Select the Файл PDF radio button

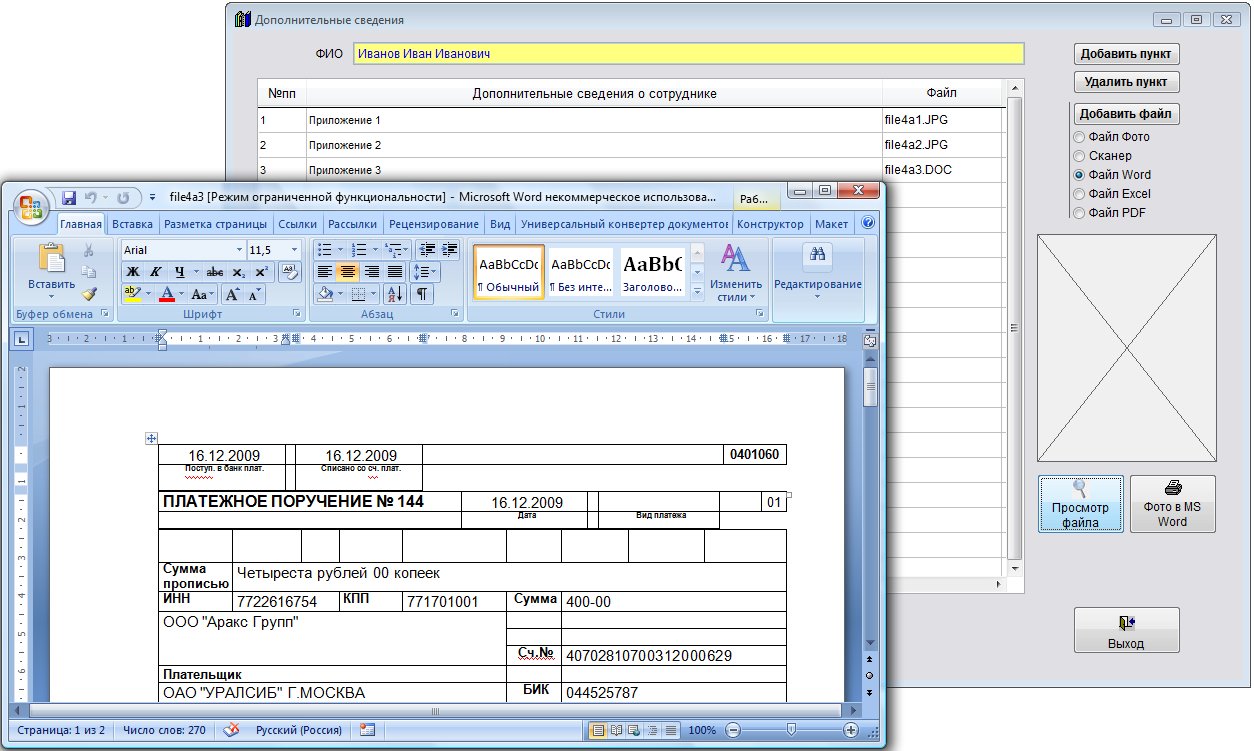tap(1078, 213)
